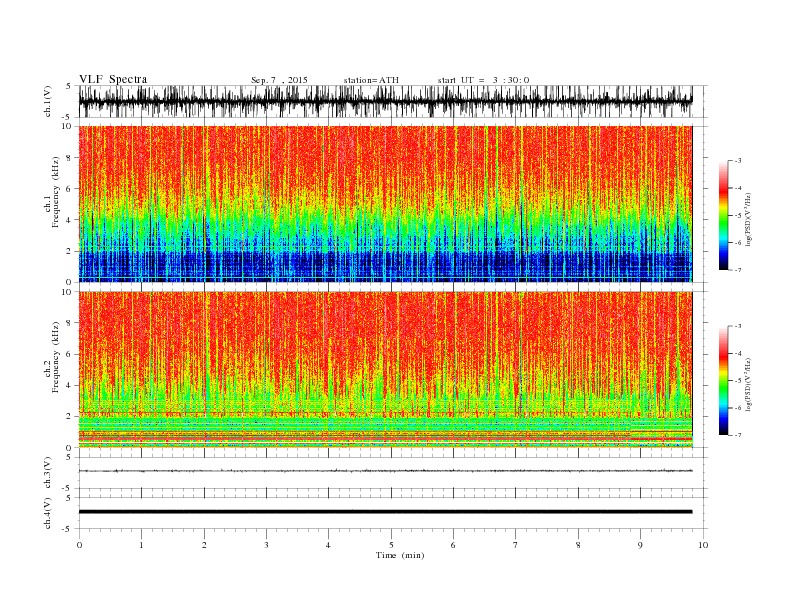Click the ch.1 "Frequency (kHz)" axis label
Screen dimensions: 792x612
[x=56, y=192]
